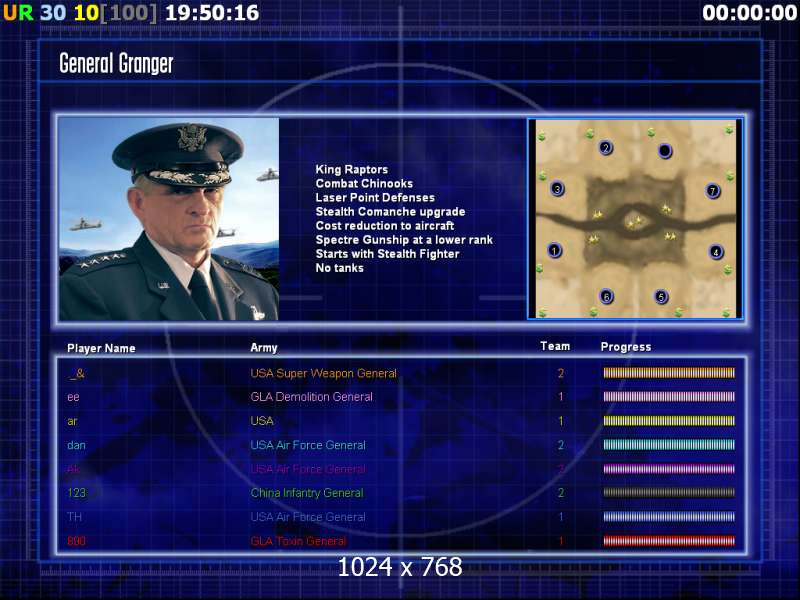Click the cyan progress bar for player dan

click(x=669, y=445)
